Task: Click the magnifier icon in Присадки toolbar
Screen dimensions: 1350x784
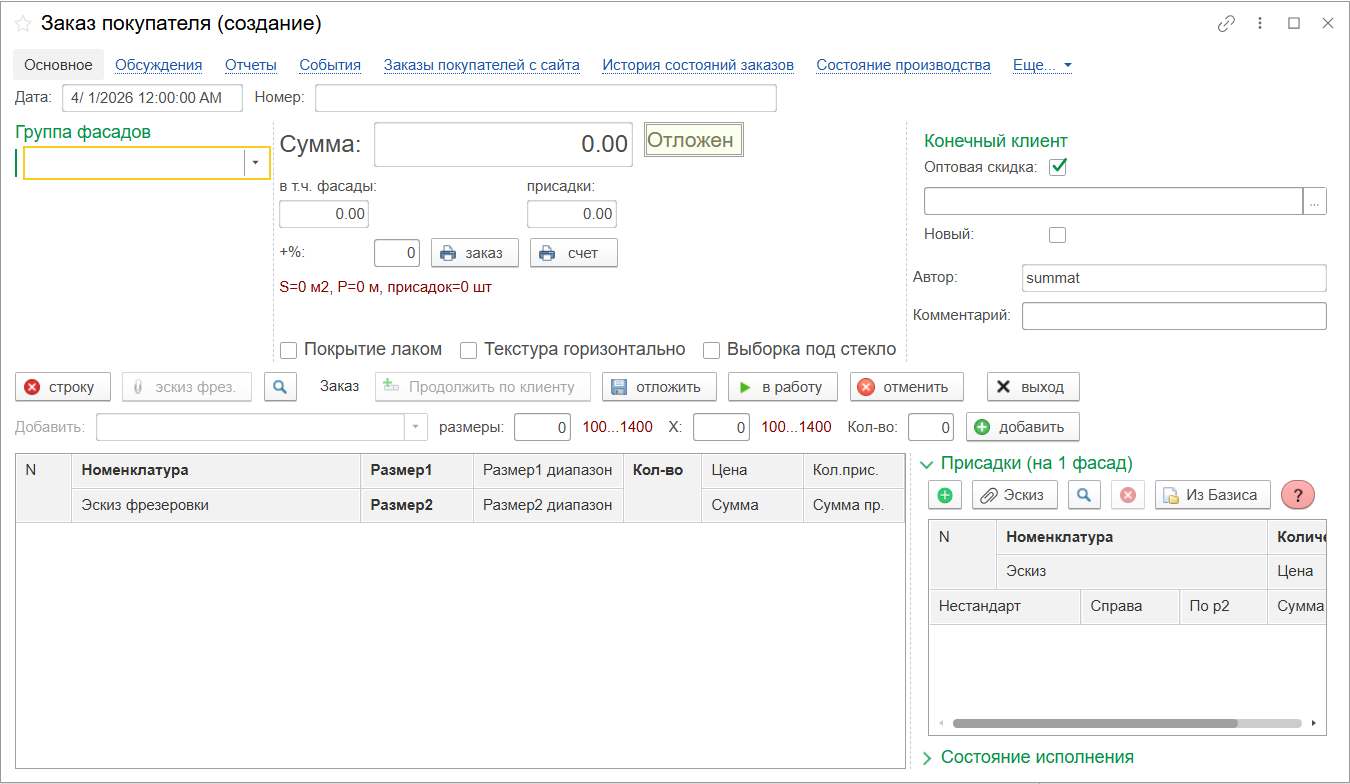Action: click(x=1084, y=495)
